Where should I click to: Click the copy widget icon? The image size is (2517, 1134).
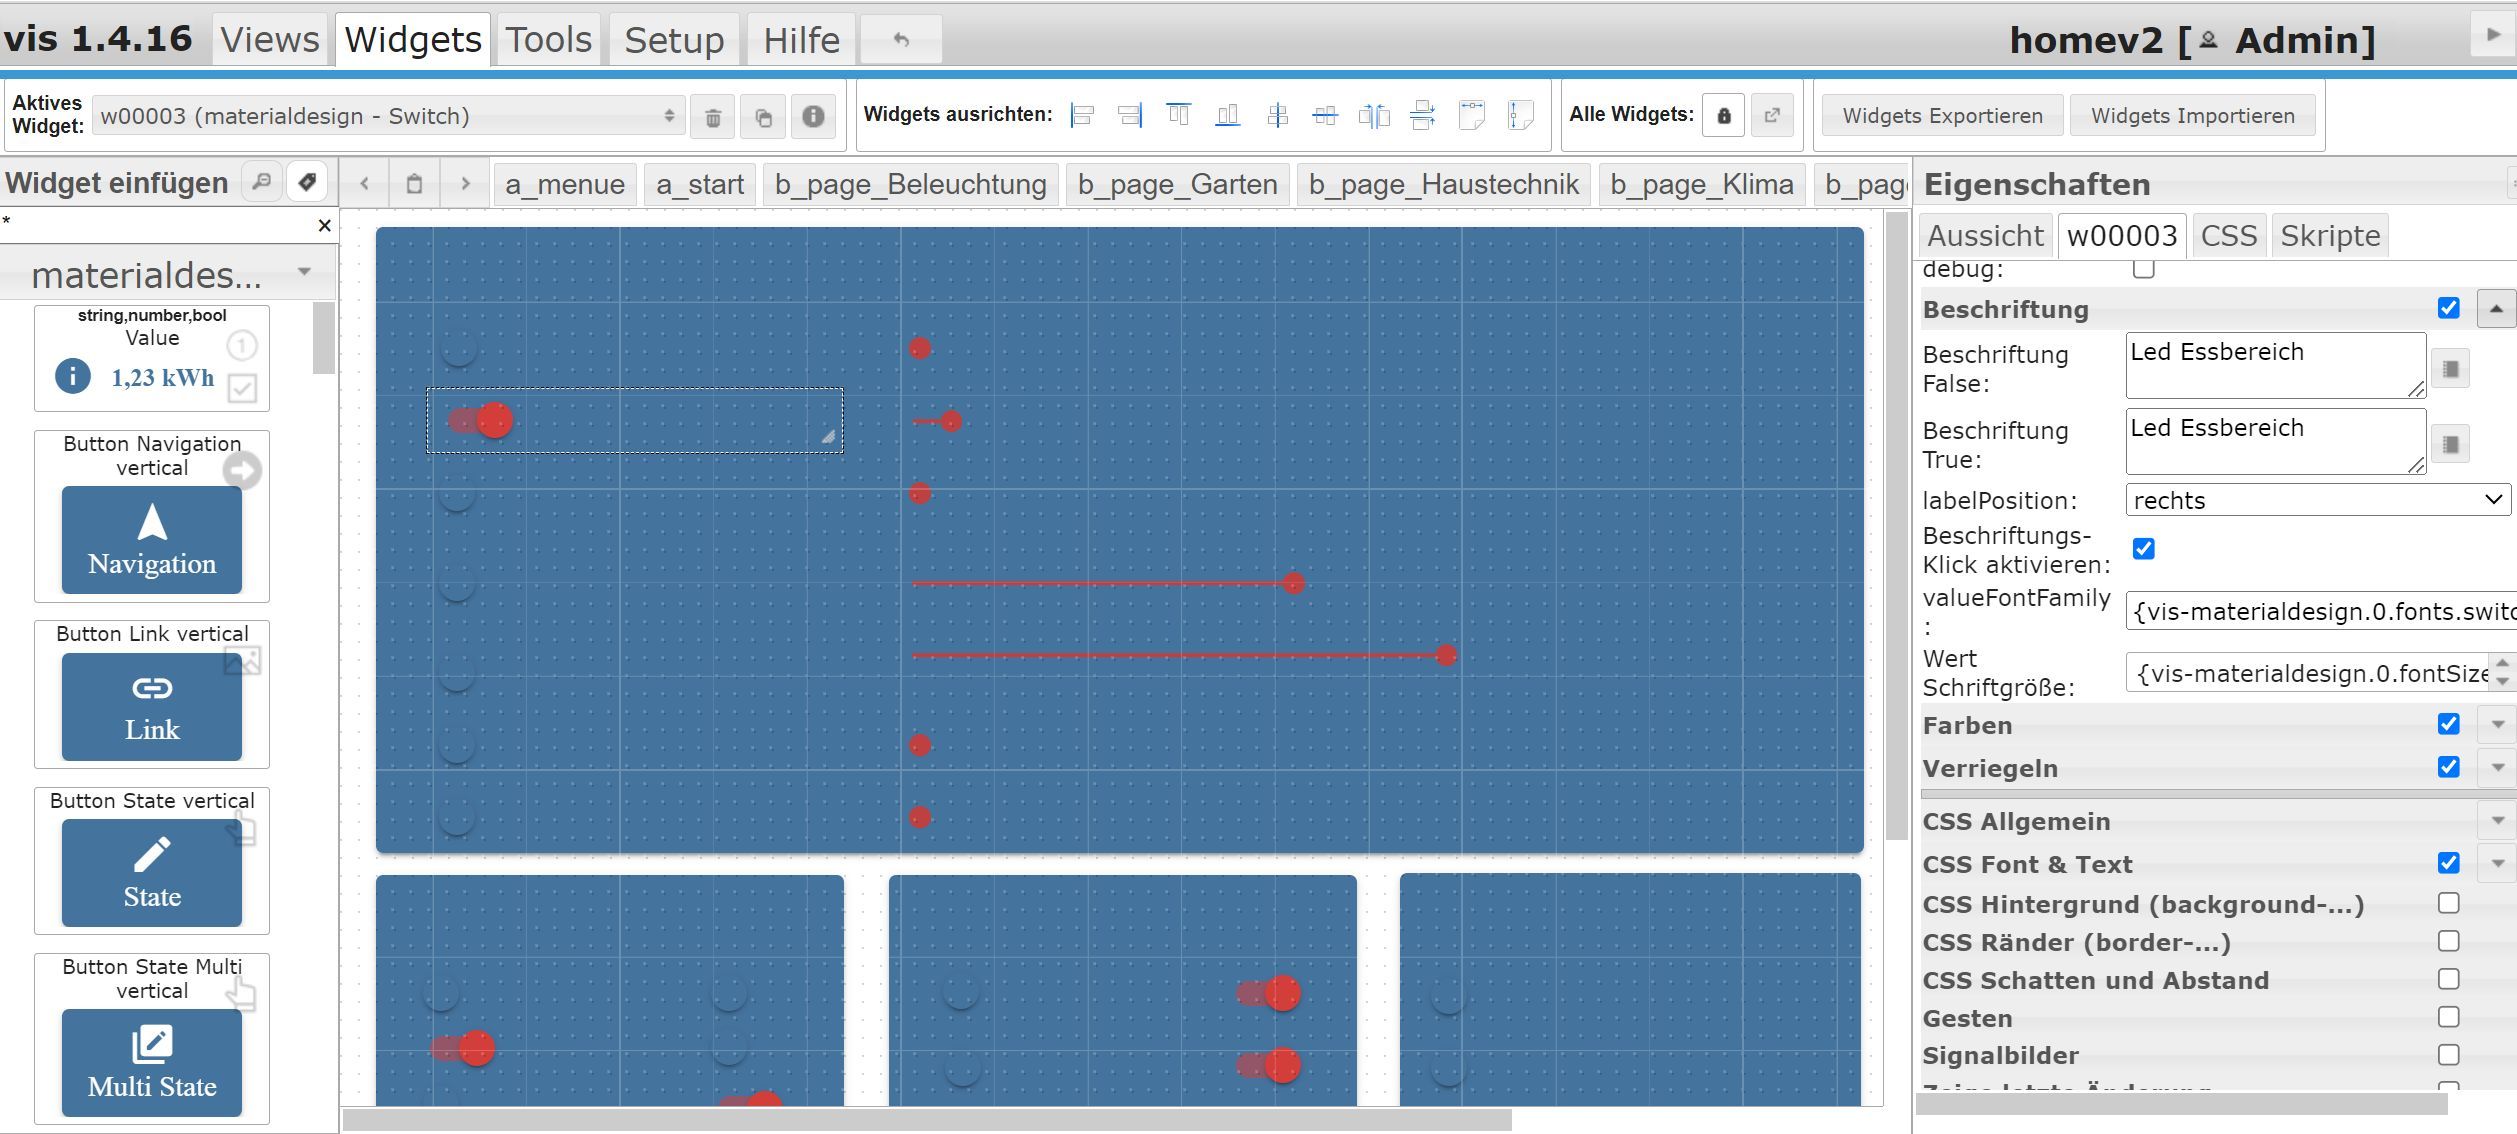coord(763,117)
